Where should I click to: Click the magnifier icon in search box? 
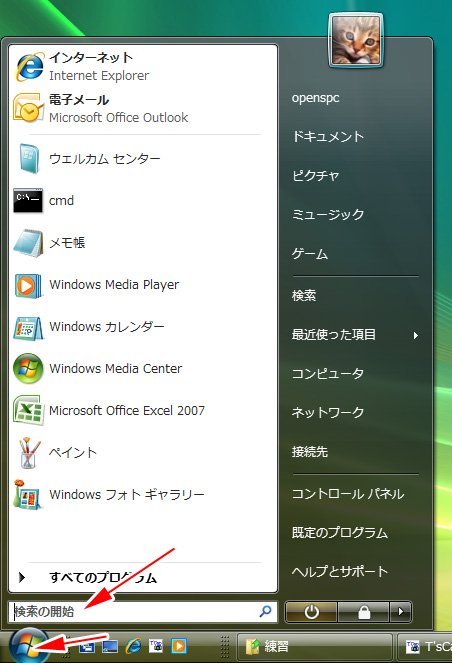tap(266, 611)
